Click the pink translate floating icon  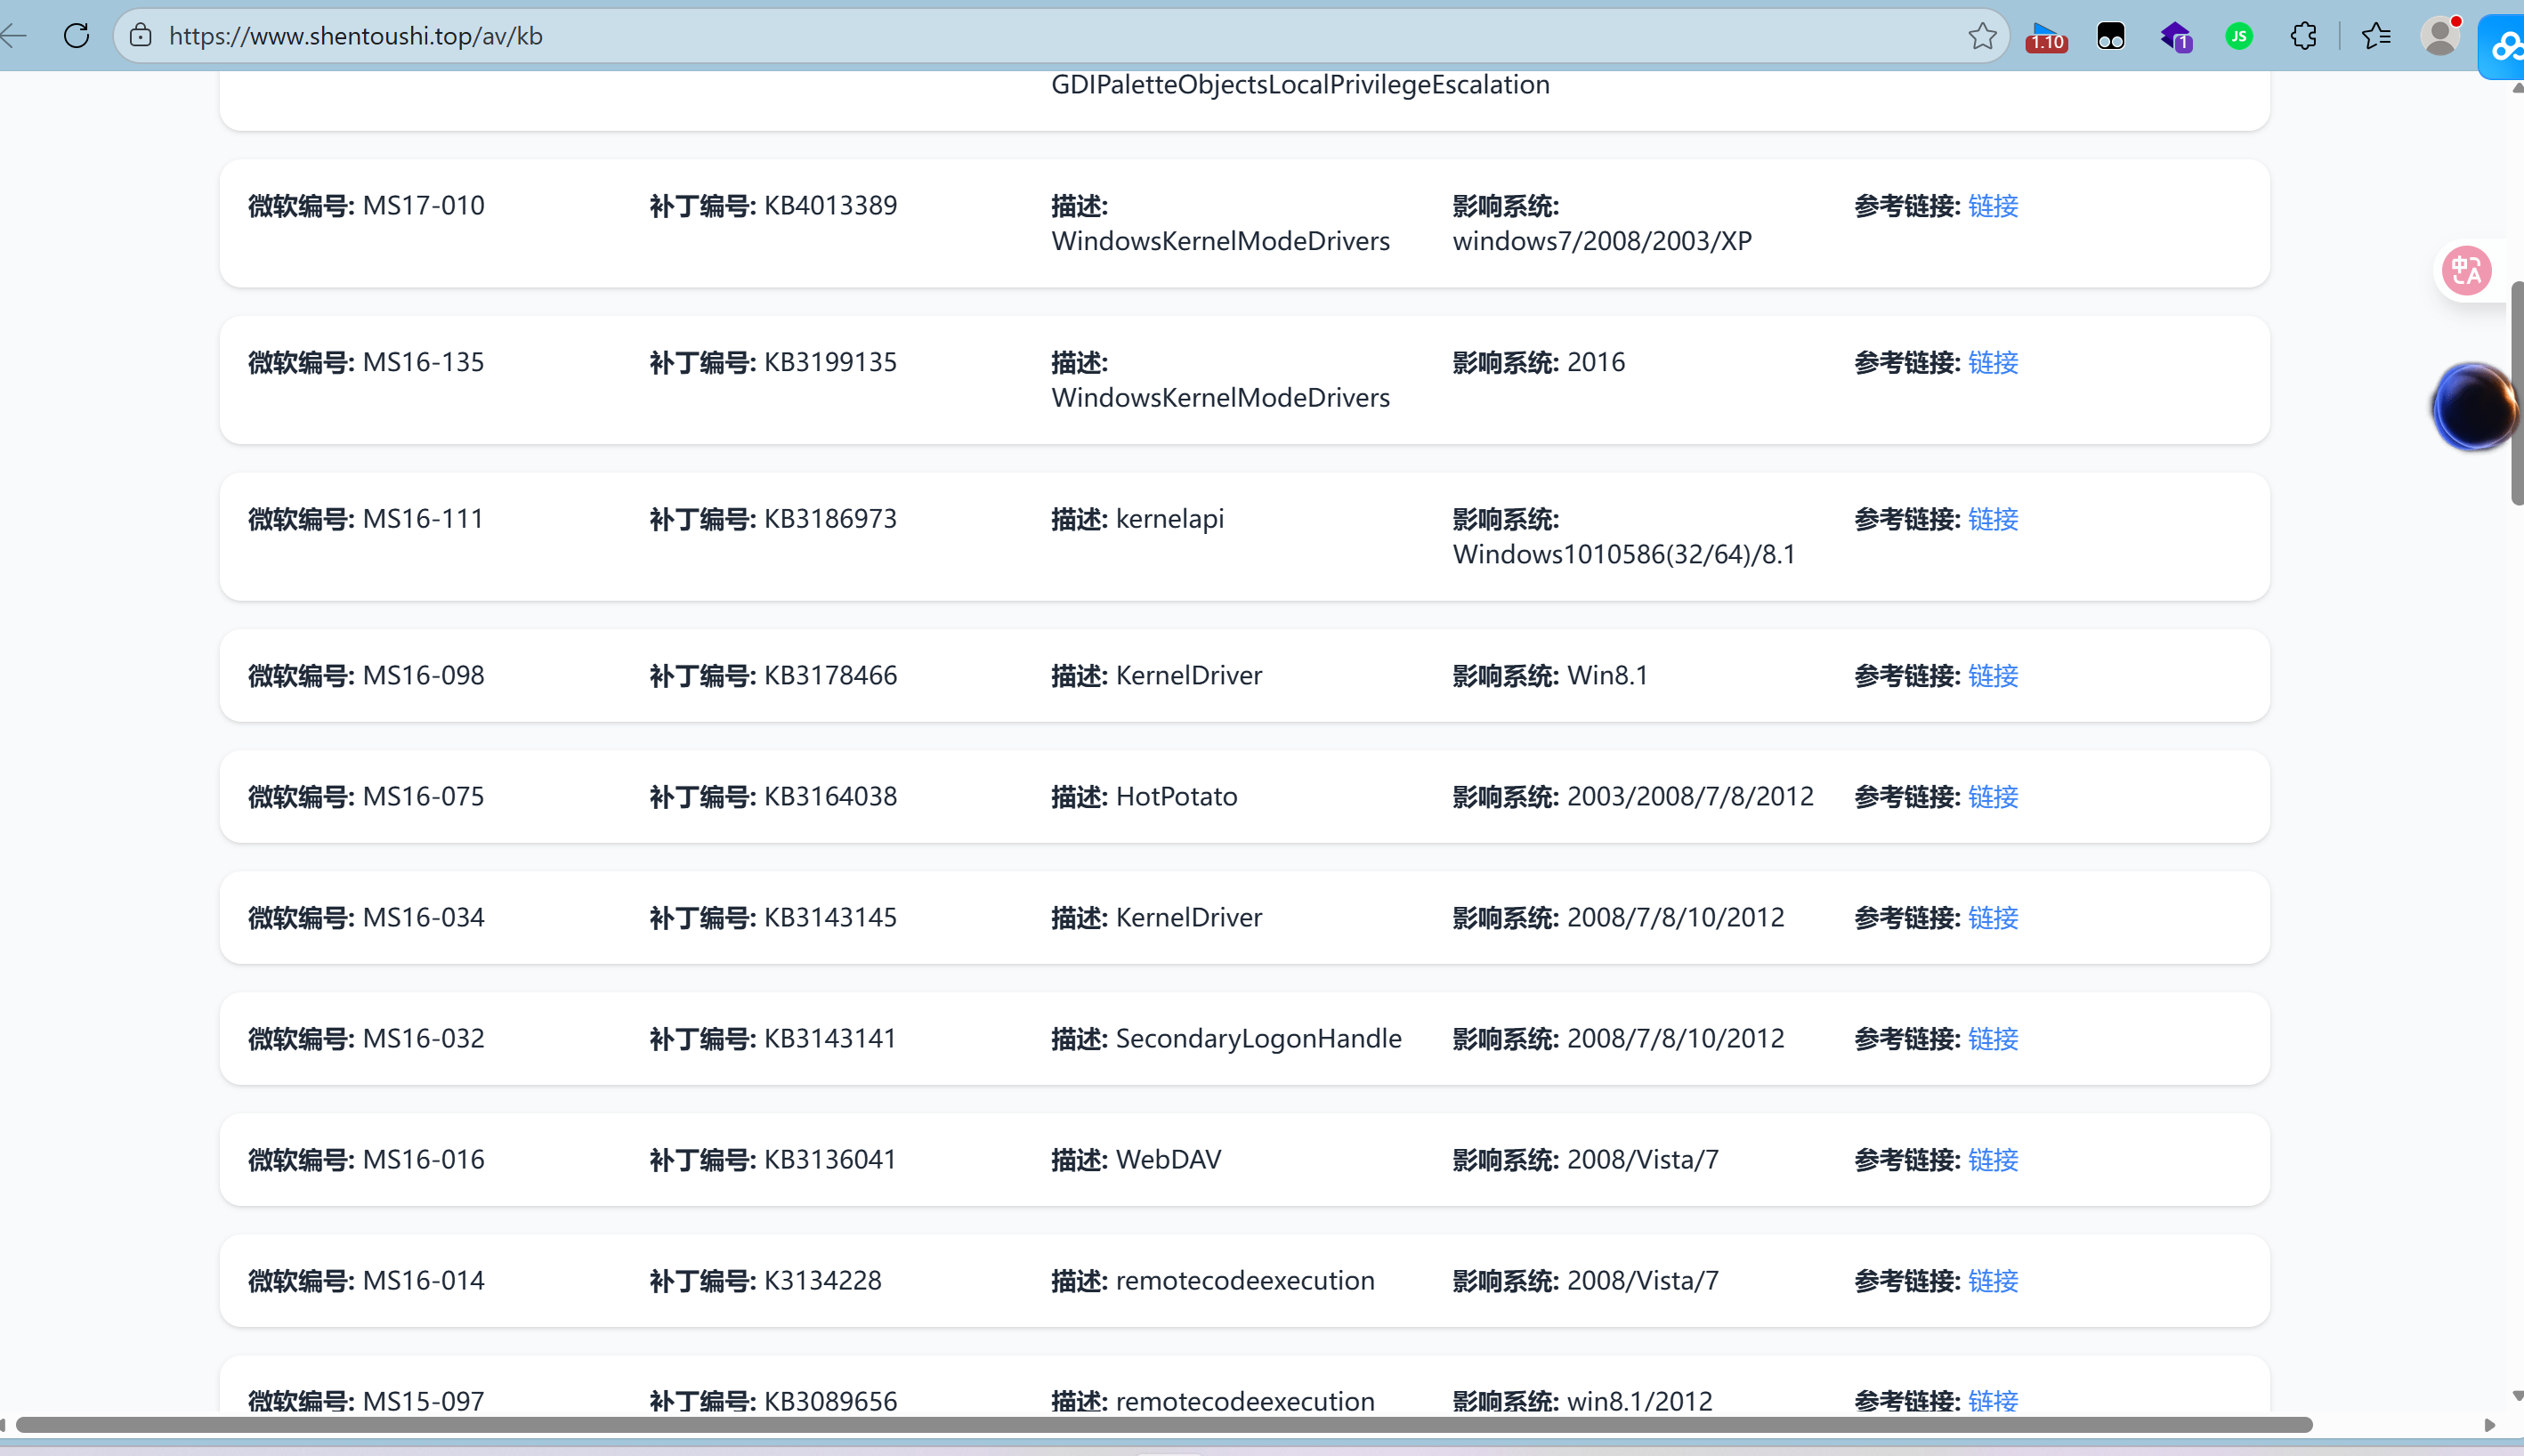pos(2466,270)
